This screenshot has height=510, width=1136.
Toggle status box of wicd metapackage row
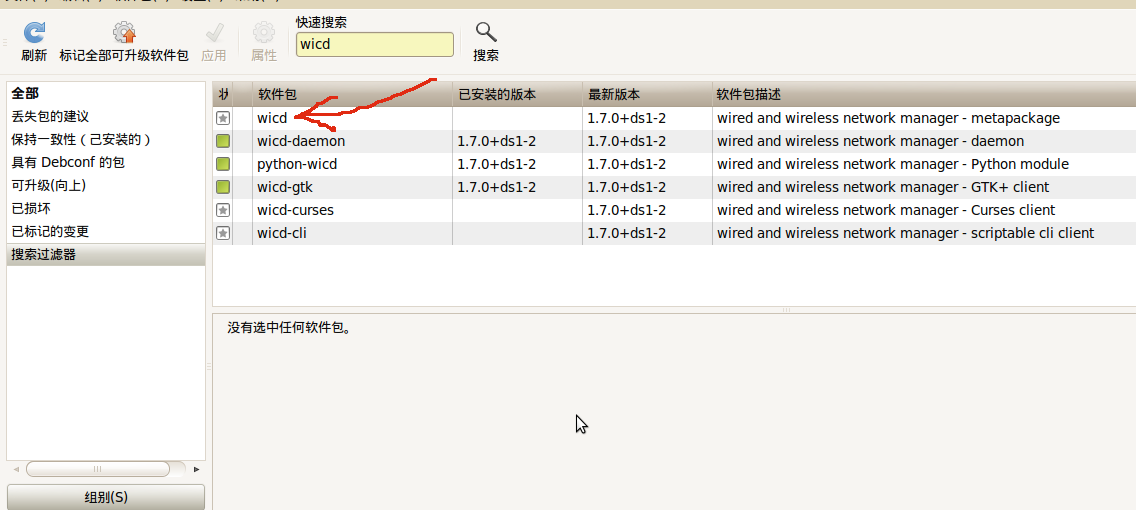coord(223,118)
